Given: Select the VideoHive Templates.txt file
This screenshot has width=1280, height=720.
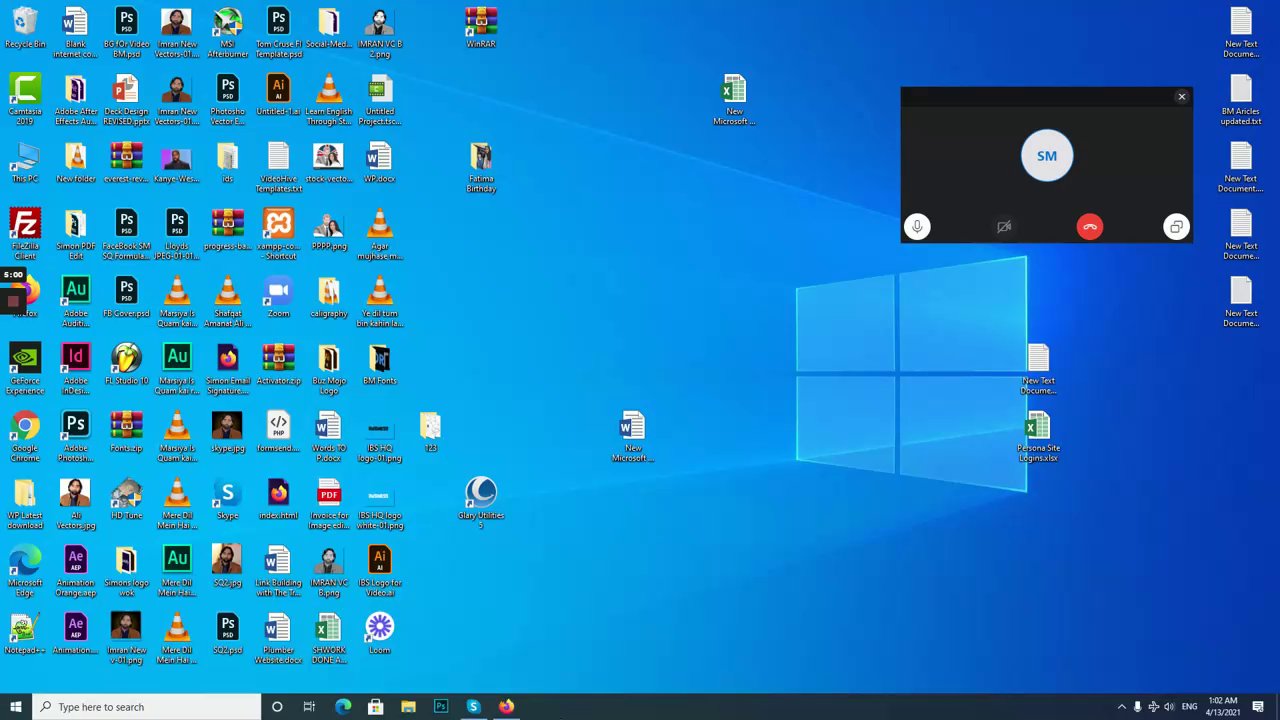Looking at the screenshot, I should point(278,167).
